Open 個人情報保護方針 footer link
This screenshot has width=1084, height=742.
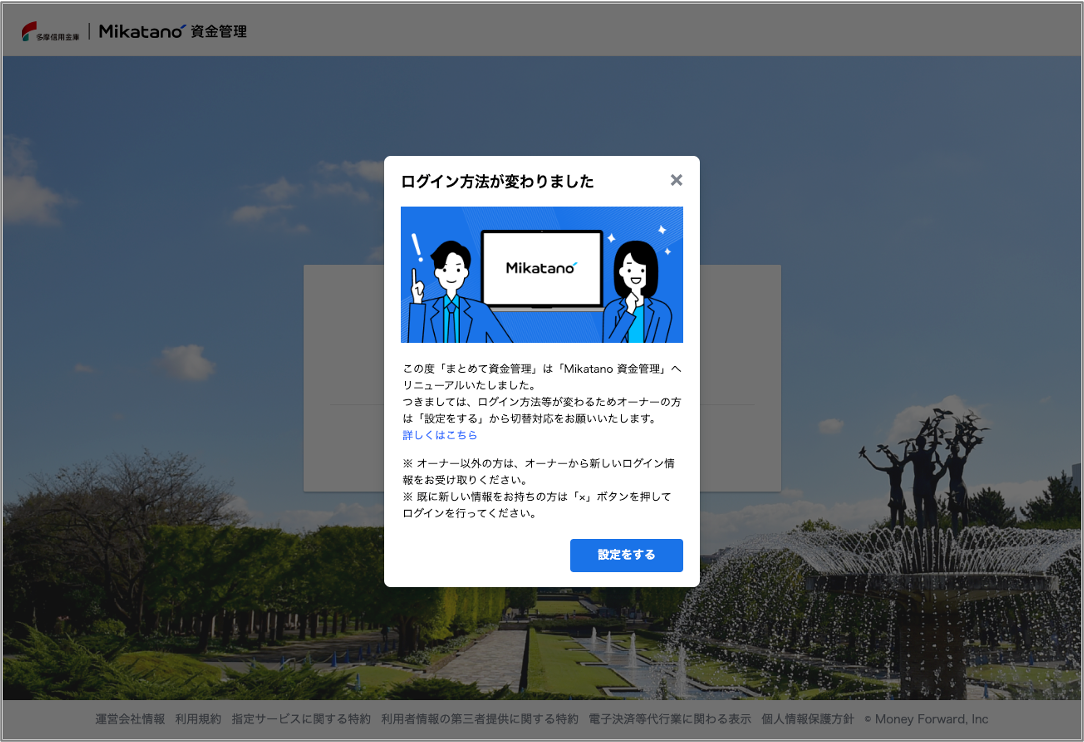coord(807,719)
